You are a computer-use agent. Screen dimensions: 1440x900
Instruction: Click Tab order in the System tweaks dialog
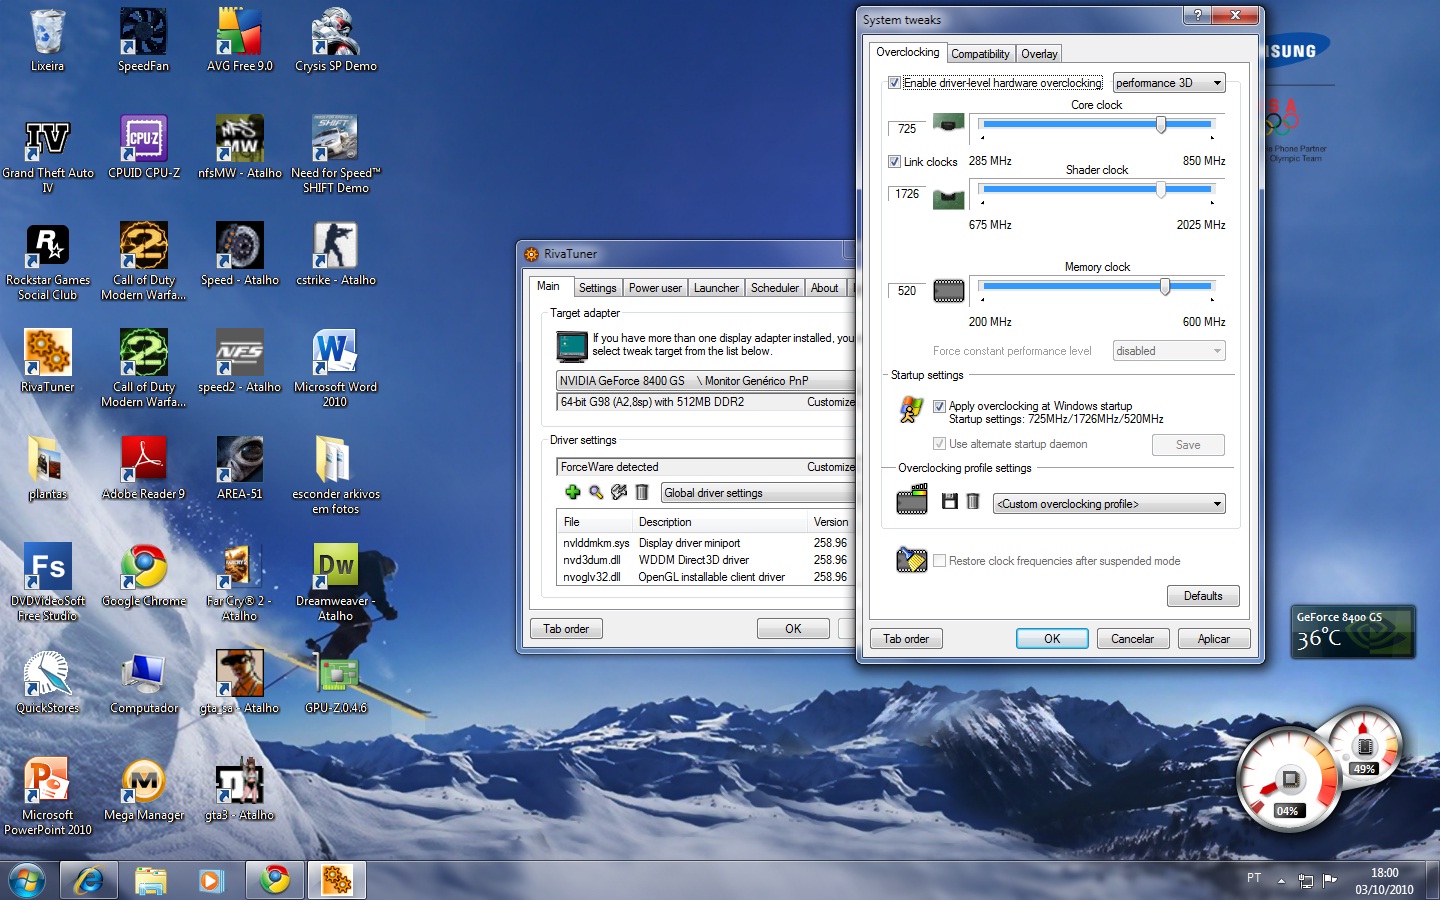point(906,639)
